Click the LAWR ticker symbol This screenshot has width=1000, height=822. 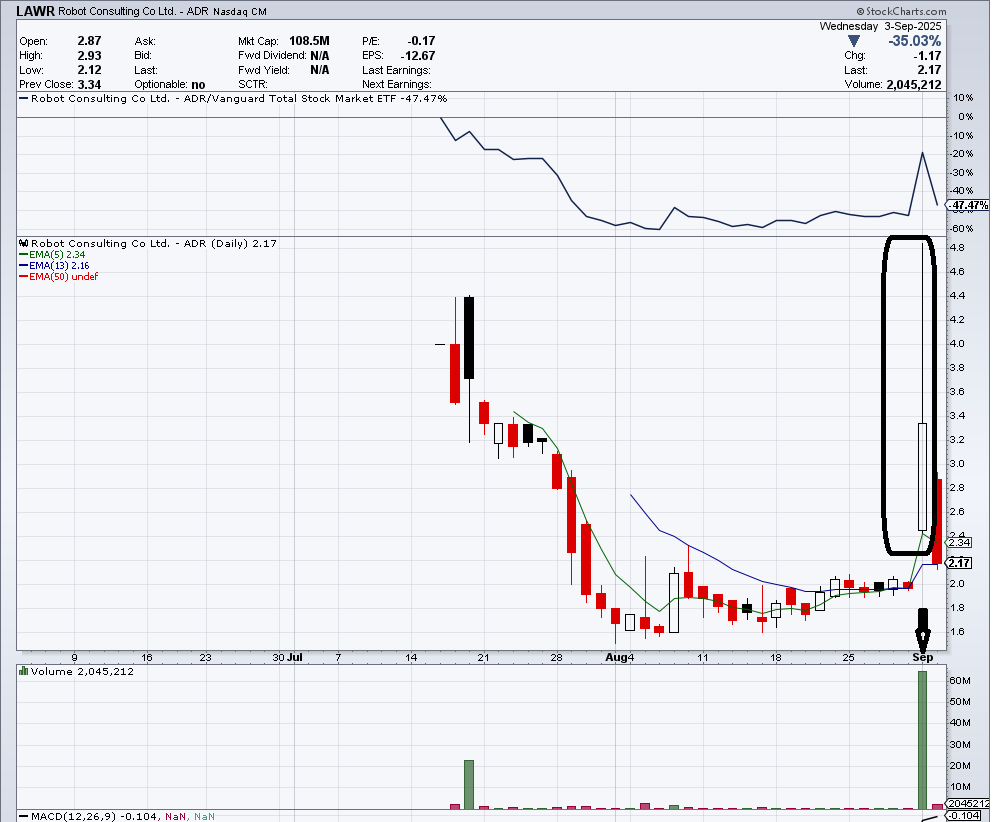36,11
